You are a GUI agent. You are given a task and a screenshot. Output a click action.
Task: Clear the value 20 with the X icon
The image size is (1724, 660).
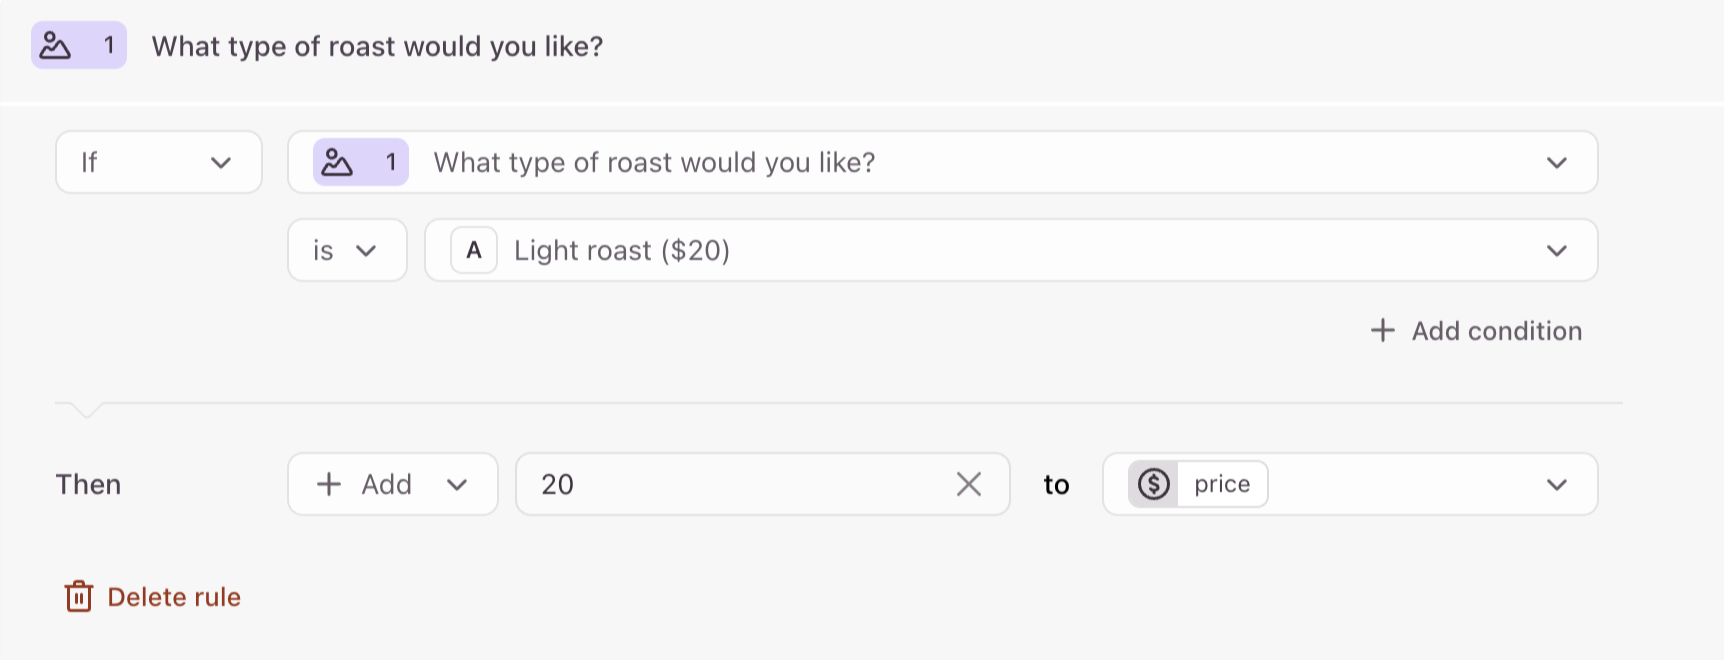click(x=968, y=484)
